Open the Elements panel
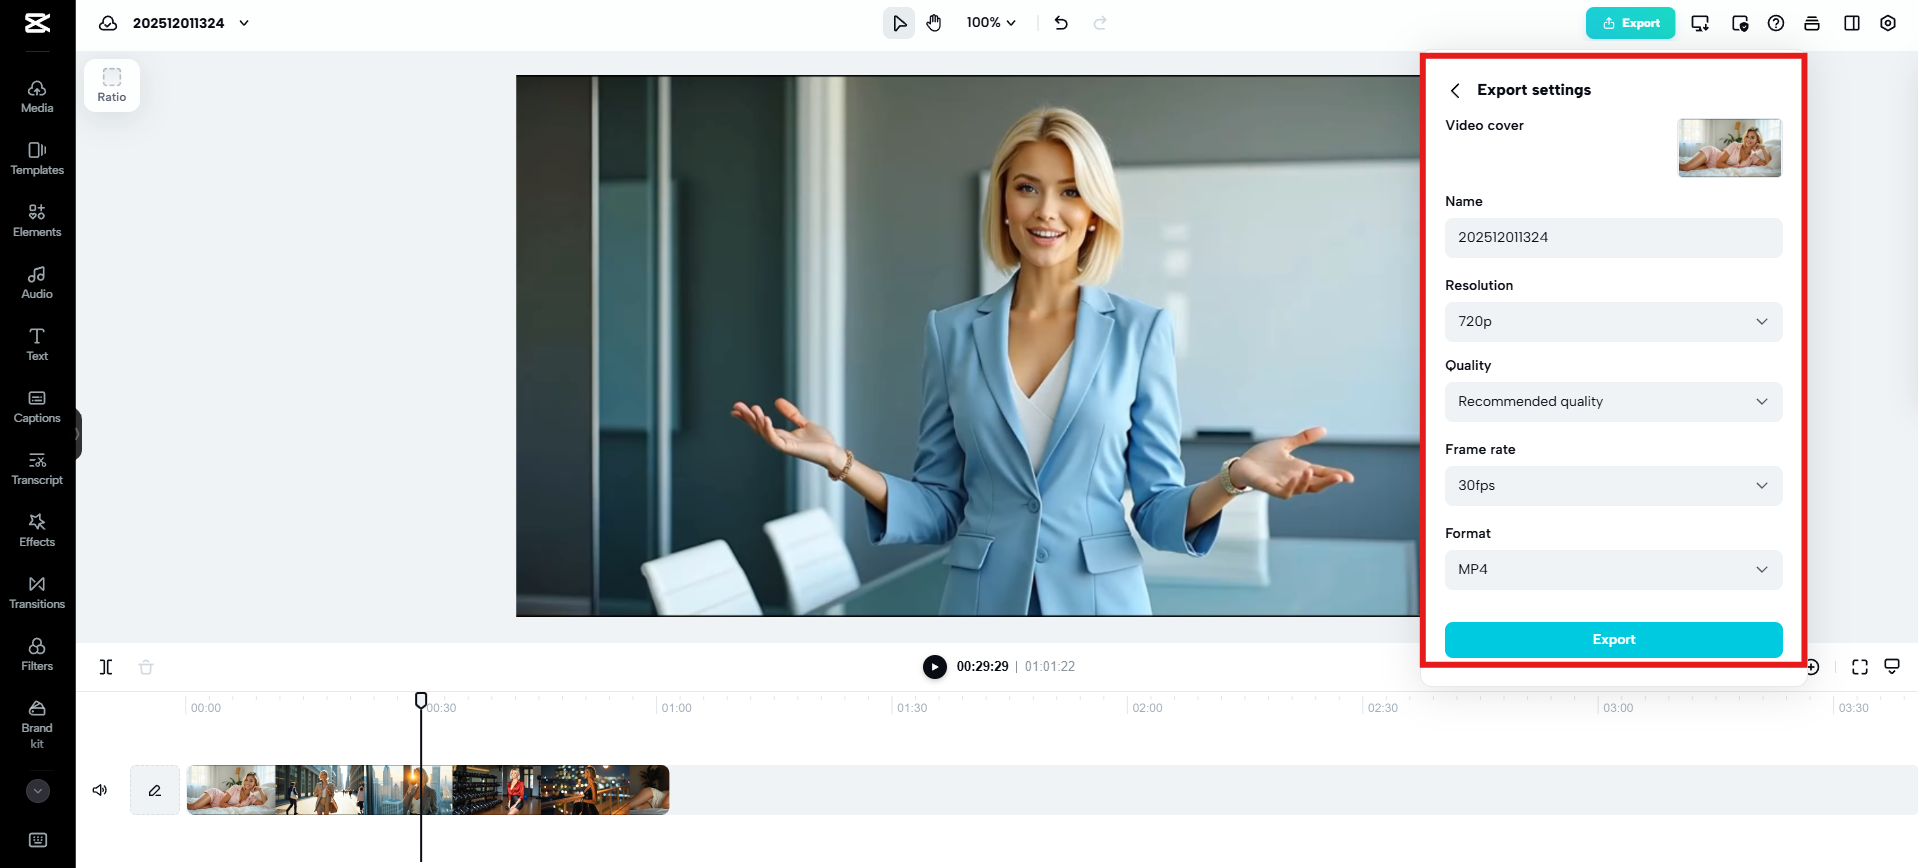The width and height of the screenshot is (1918, 868). (x=37, y=220)
